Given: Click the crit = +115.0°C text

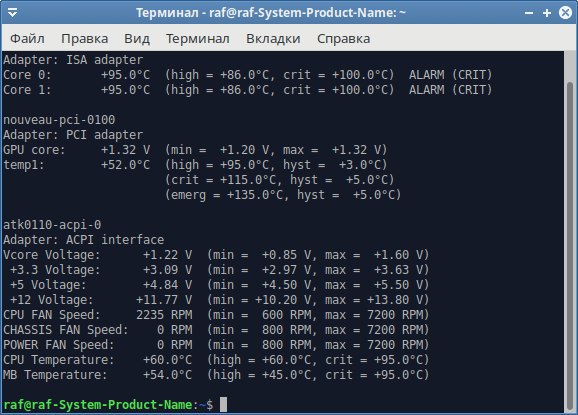Looking at the screenshot, I should pyautogui.click(x=224, y=180).
